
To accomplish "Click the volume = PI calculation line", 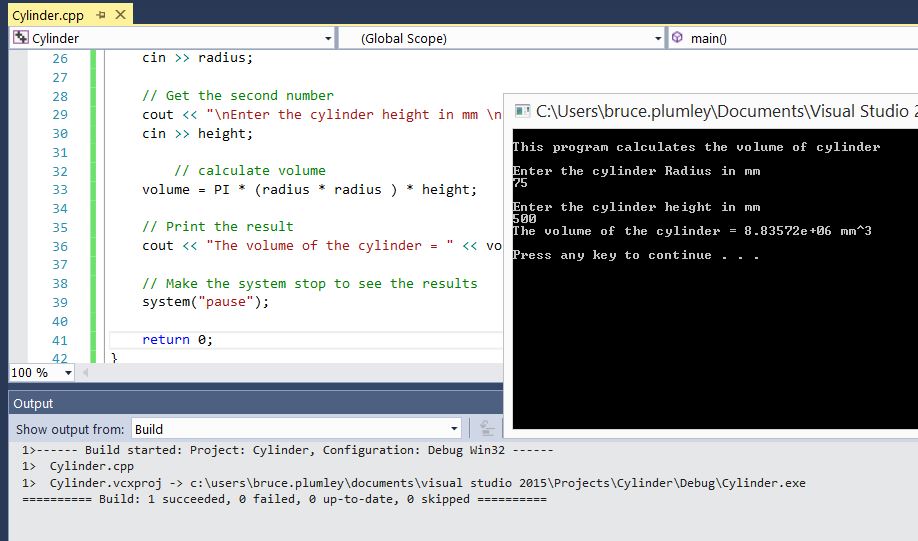I will pyautogui.click(x=309, y=189).
